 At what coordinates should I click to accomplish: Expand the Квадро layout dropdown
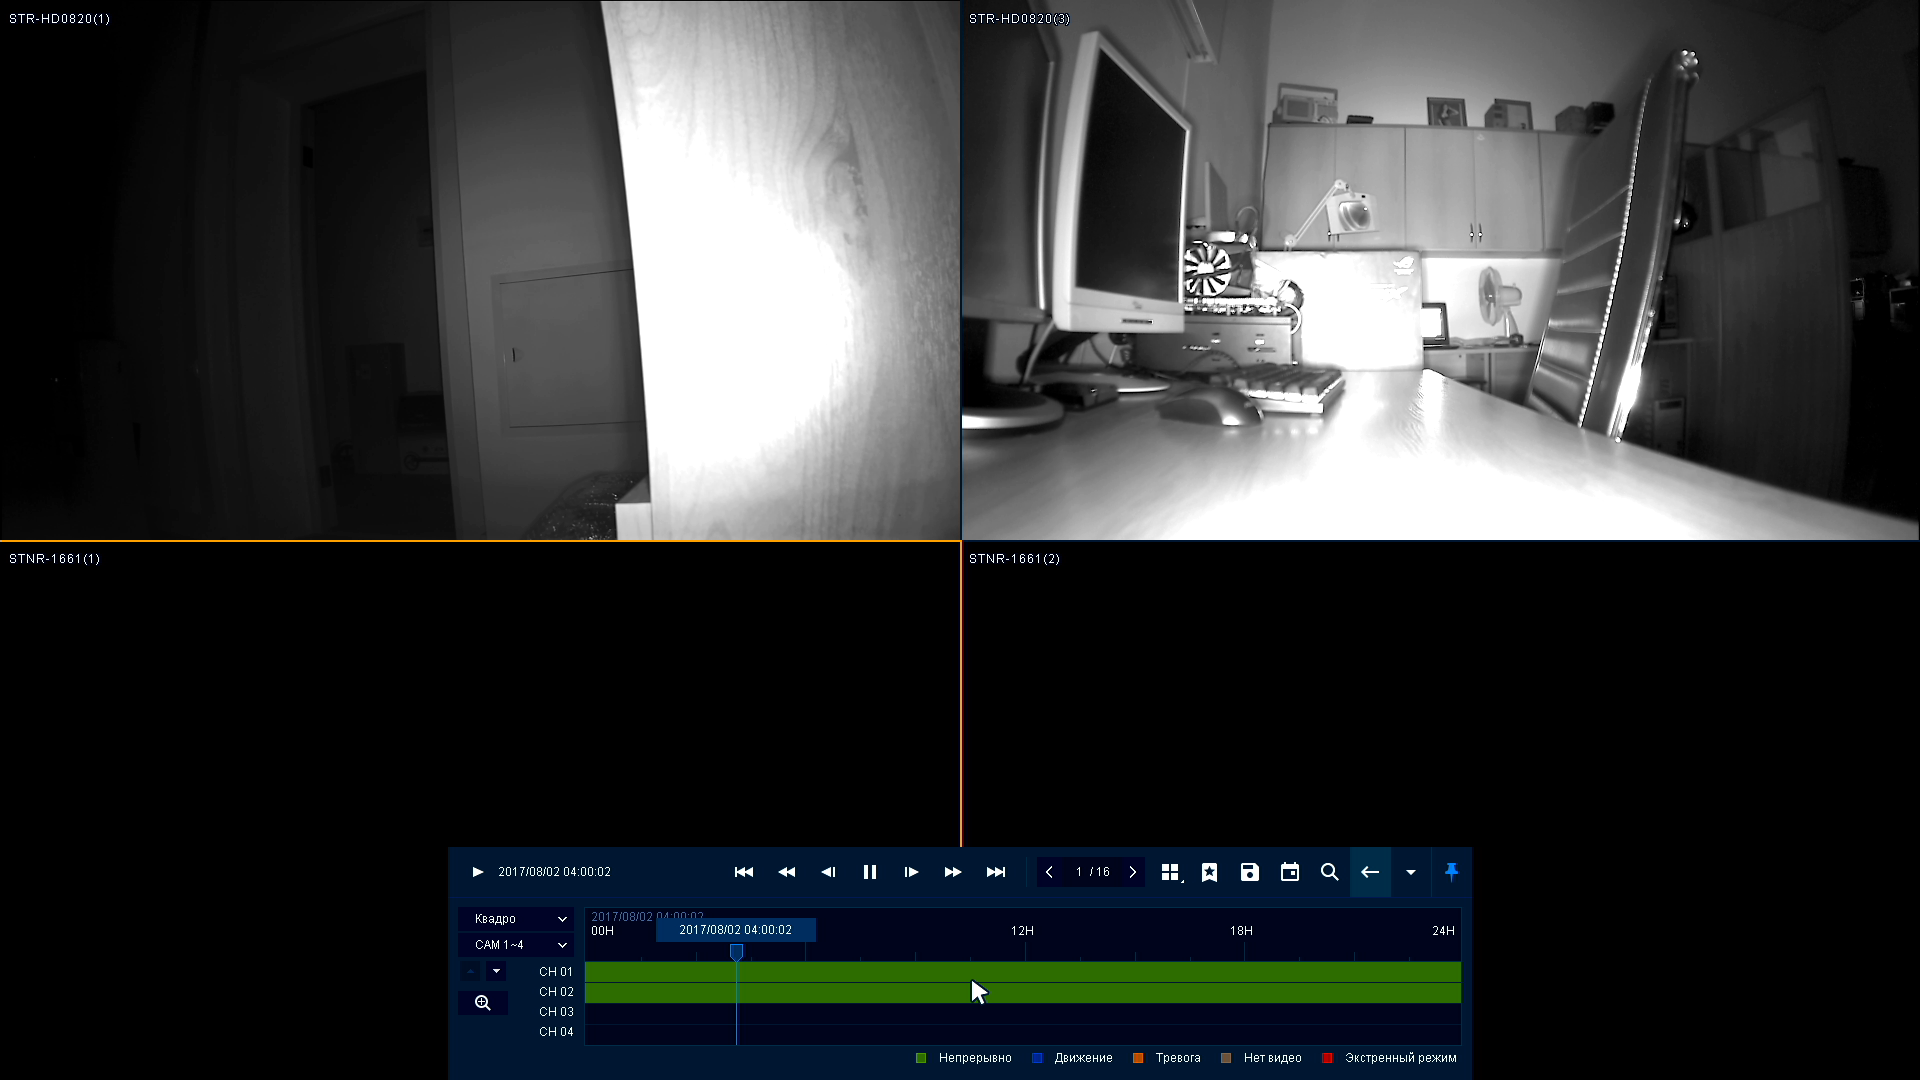point(517,918)
